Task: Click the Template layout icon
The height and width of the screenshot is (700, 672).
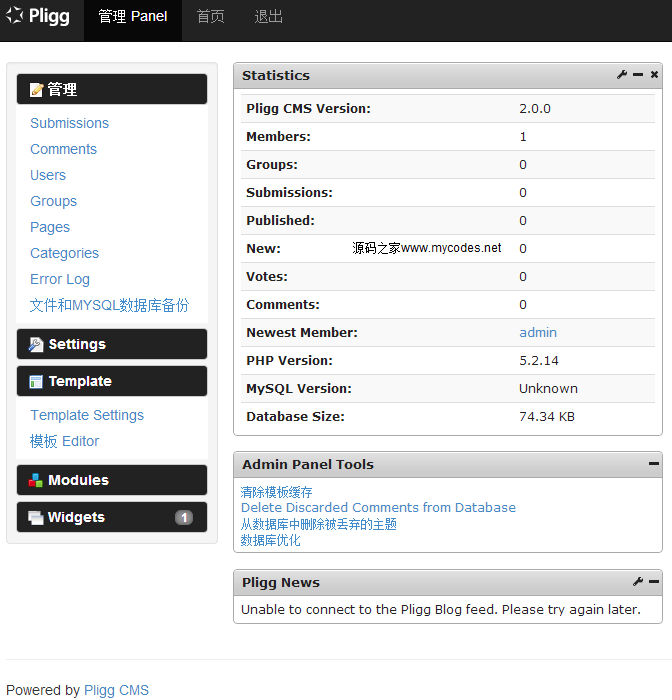Action: click(x=36, y=382)
